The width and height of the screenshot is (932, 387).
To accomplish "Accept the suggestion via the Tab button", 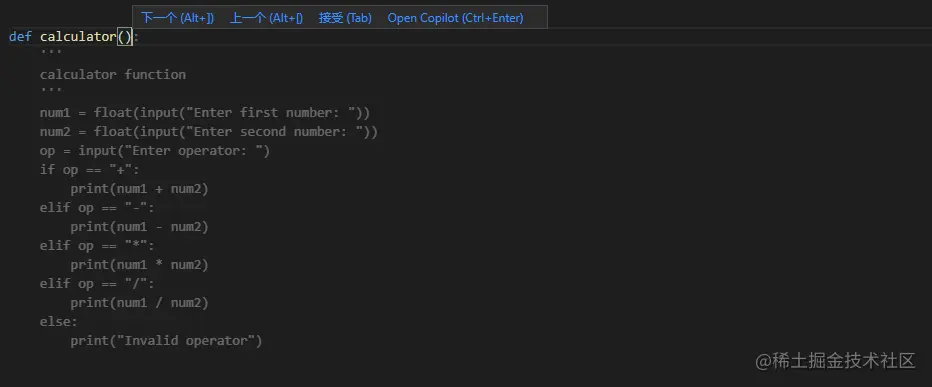I will [x=345, y=18].
